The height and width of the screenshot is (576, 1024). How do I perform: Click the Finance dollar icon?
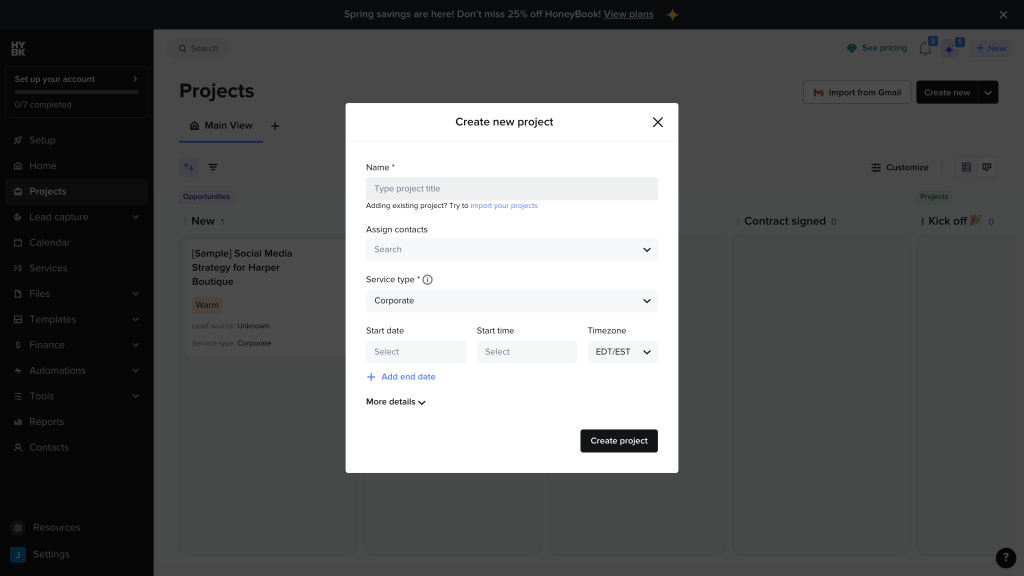[18, 345]
